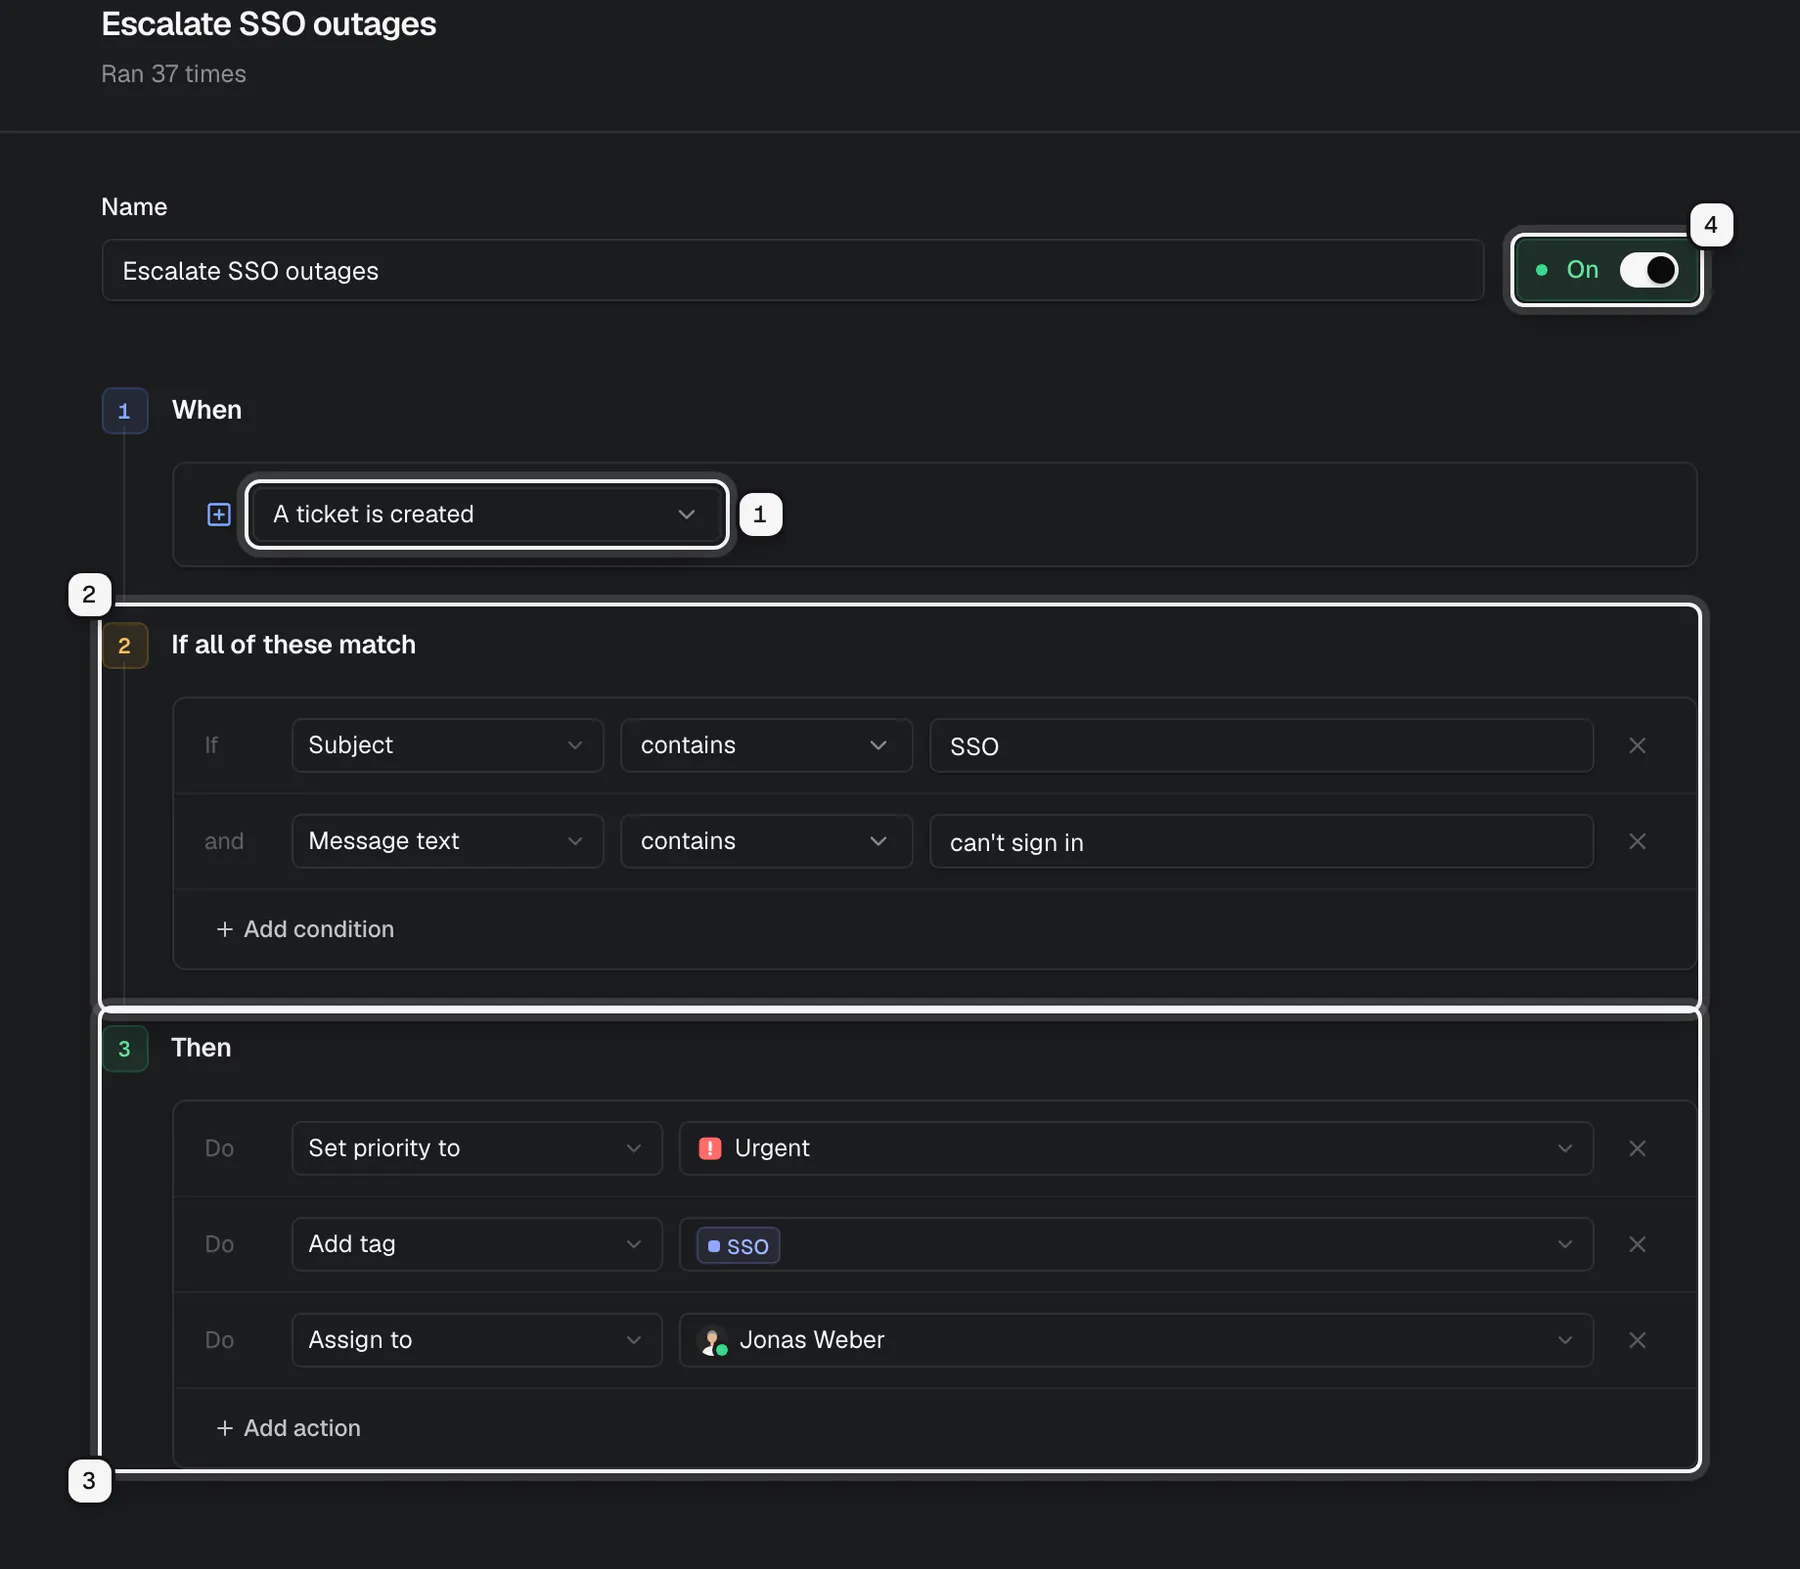Open the Message text field dropdown
1800x1569 pixels.
(447, 841)
